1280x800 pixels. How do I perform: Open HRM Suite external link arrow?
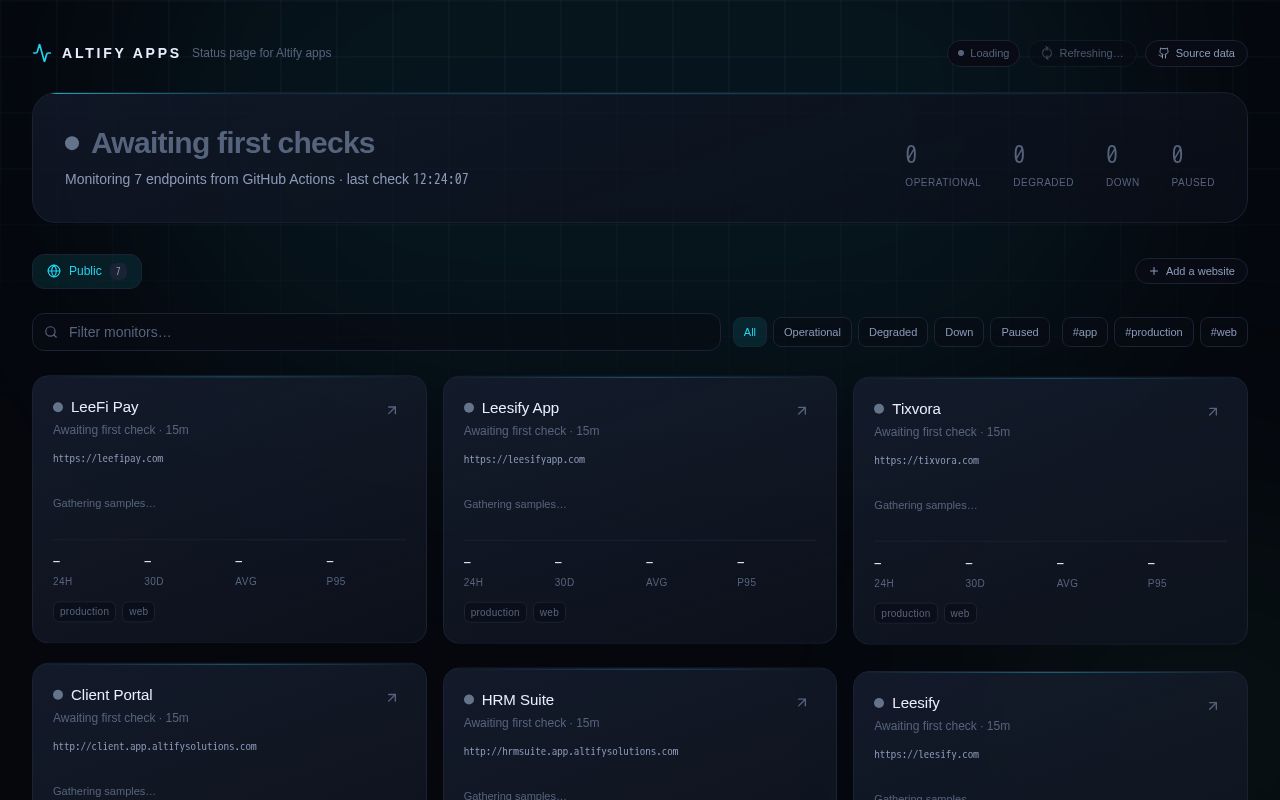(802, 703)
